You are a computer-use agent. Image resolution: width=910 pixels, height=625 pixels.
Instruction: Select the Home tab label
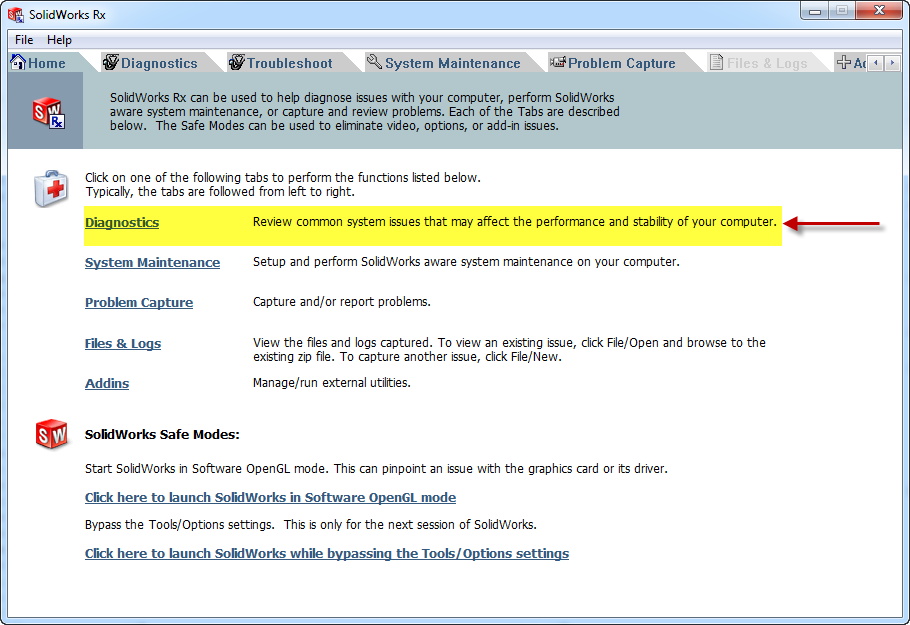pos(46,63)
